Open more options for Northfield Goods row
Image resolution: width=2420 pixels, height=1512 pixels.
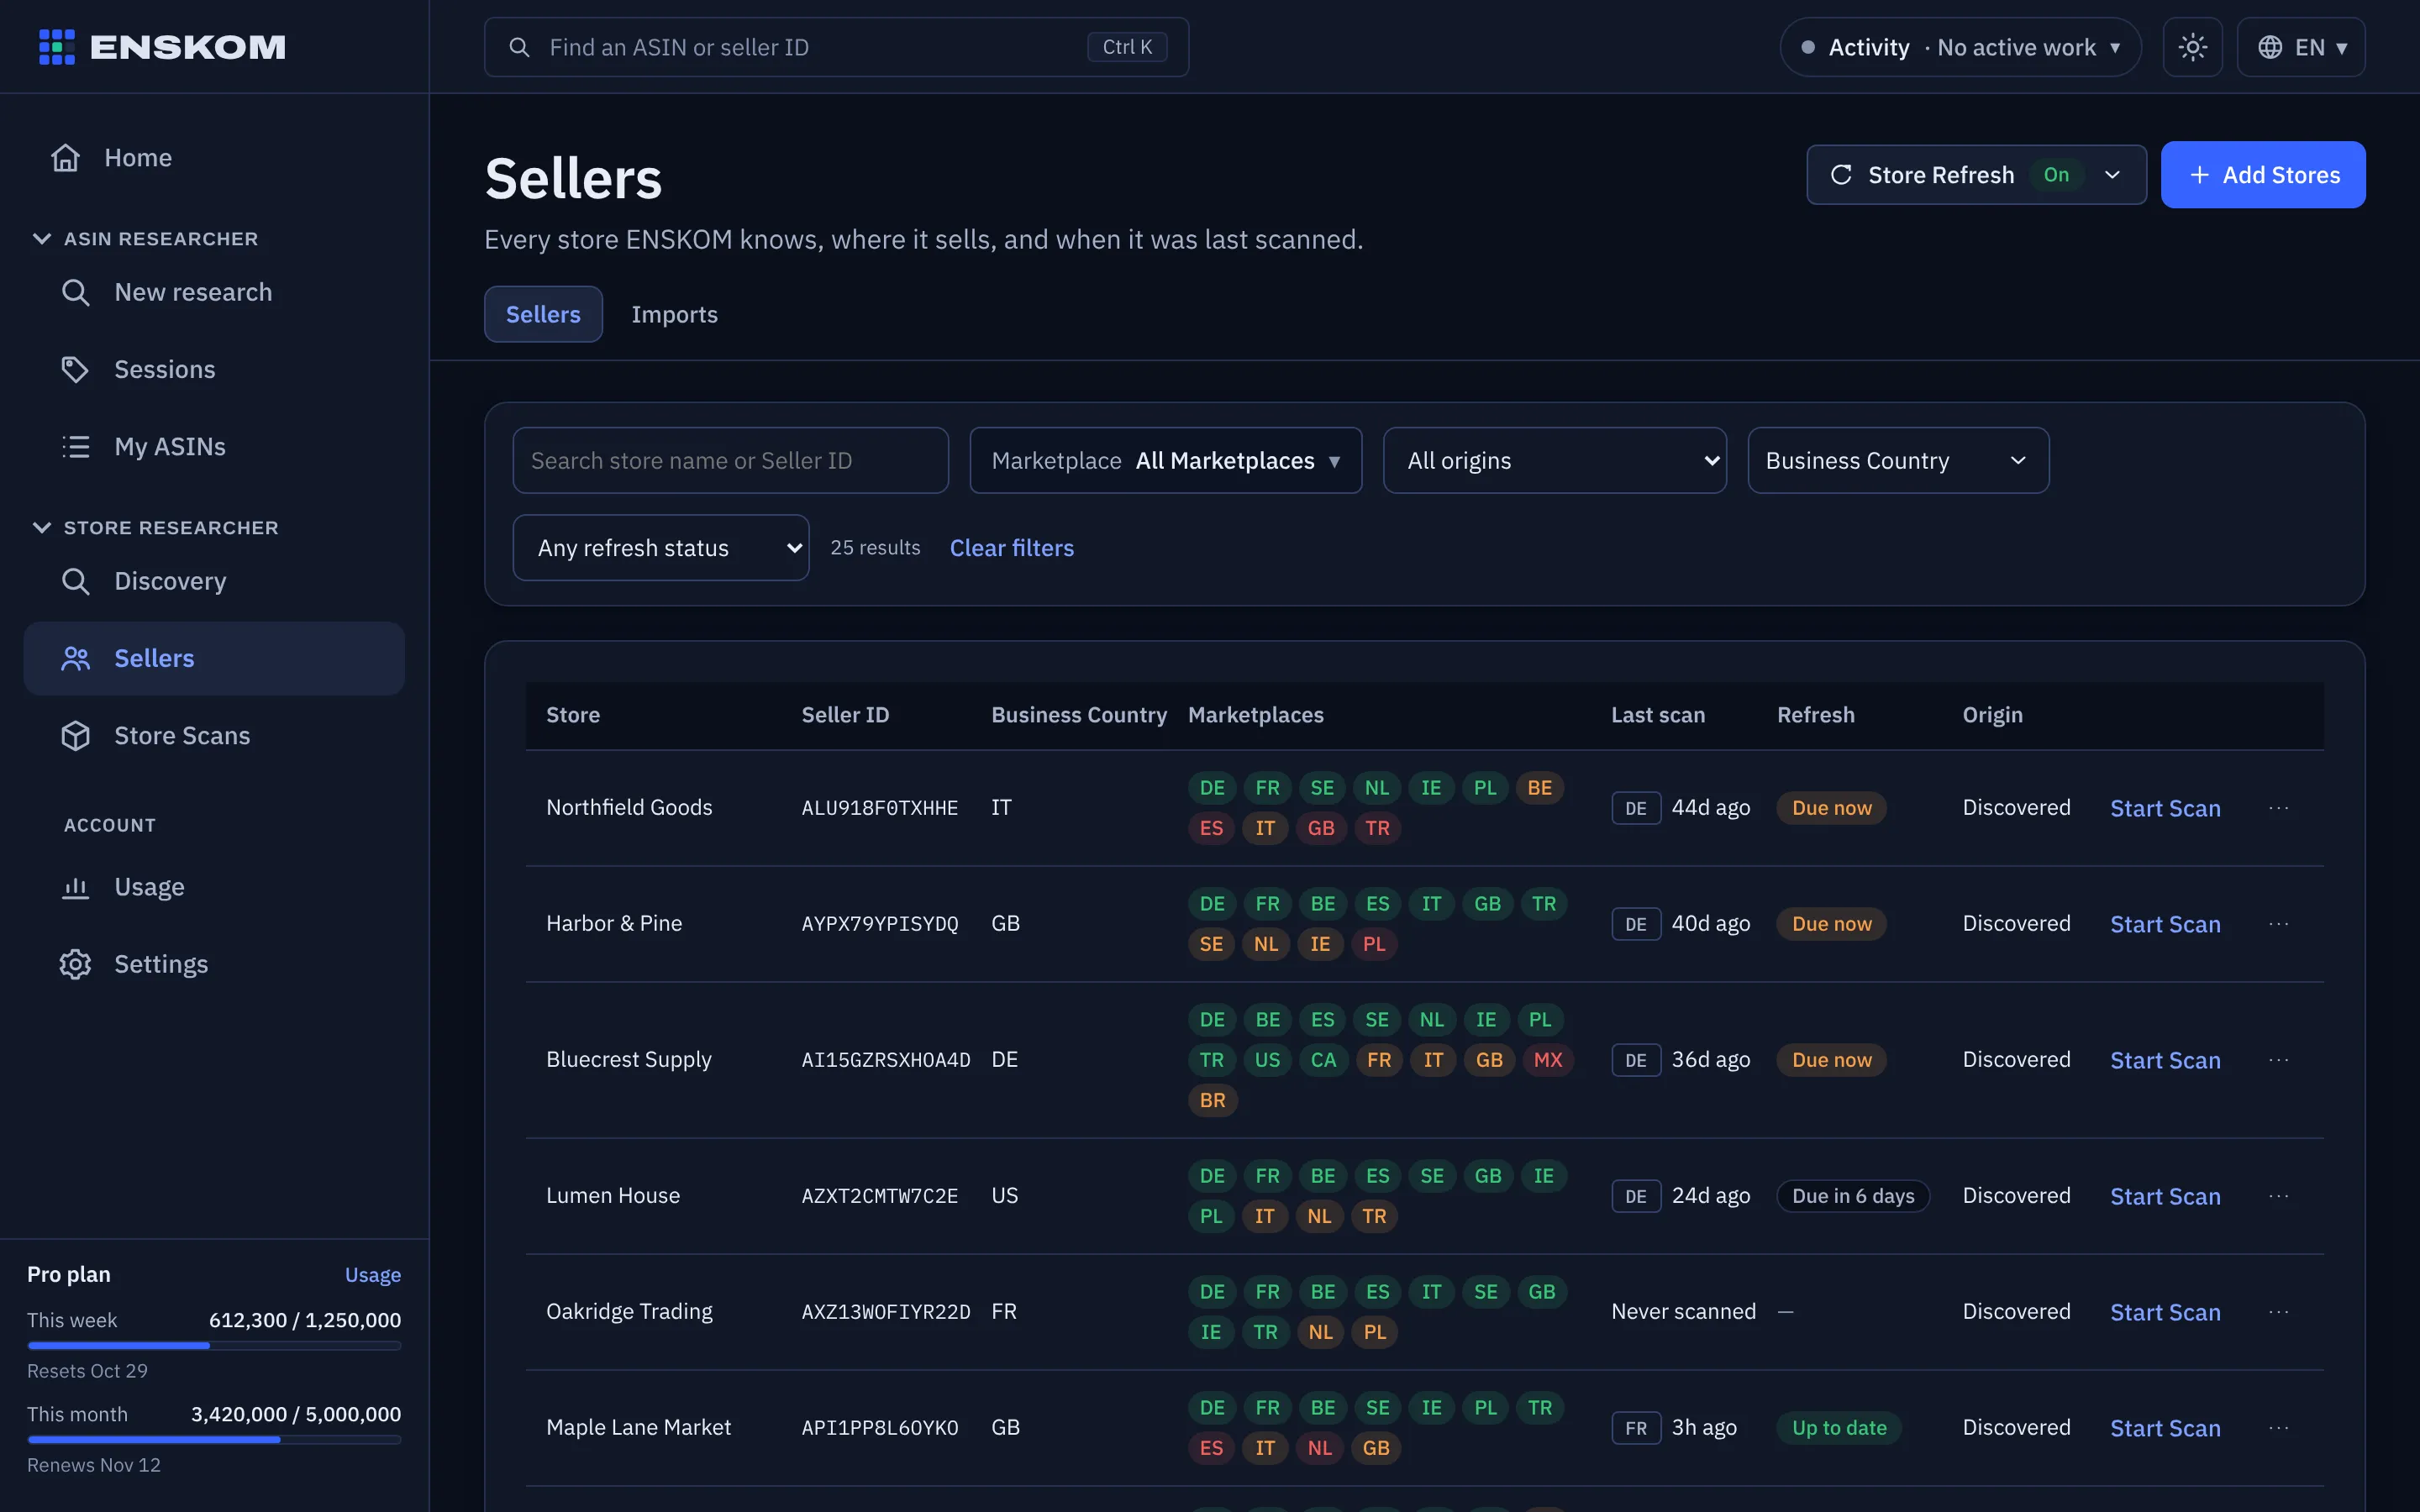[2279, 808]
